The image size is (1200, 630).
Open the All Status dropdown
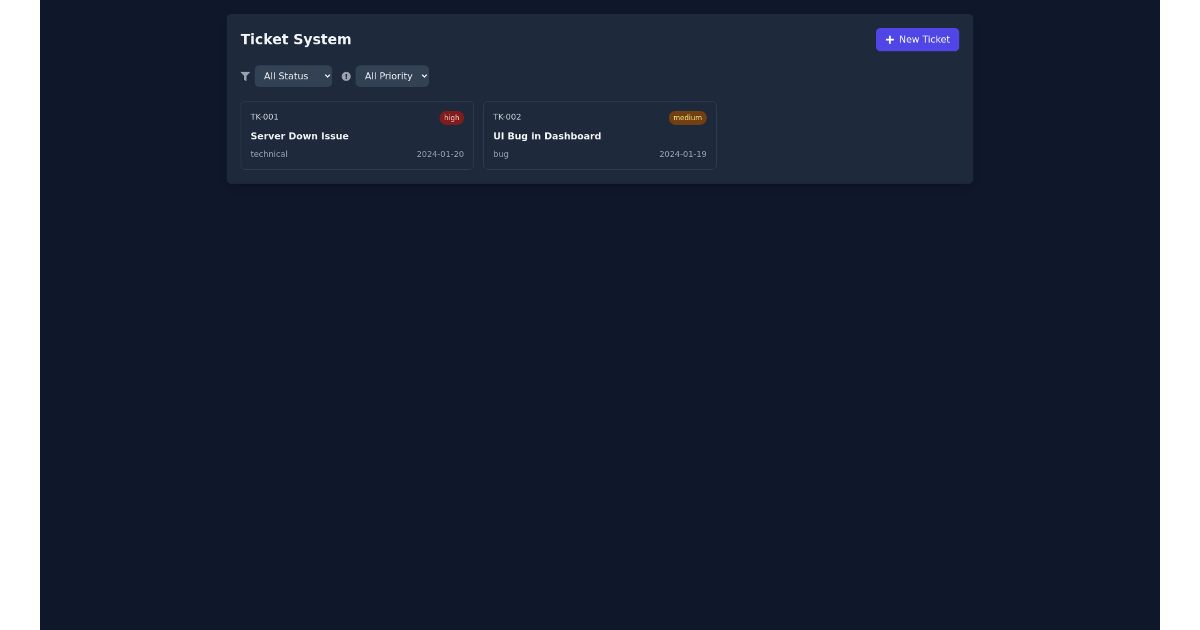pos(293,76)
